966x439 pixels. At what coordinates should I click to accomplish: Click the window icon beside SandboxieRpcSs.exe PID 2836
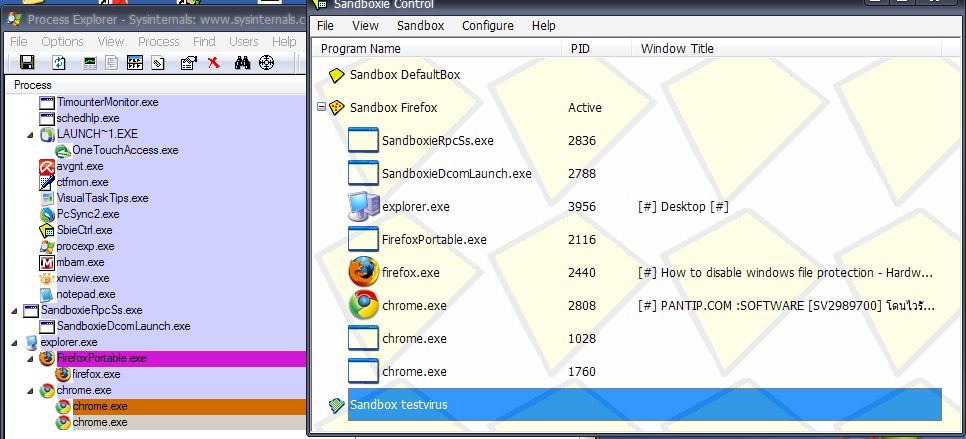pyautogui.click(x=363, y=140)
